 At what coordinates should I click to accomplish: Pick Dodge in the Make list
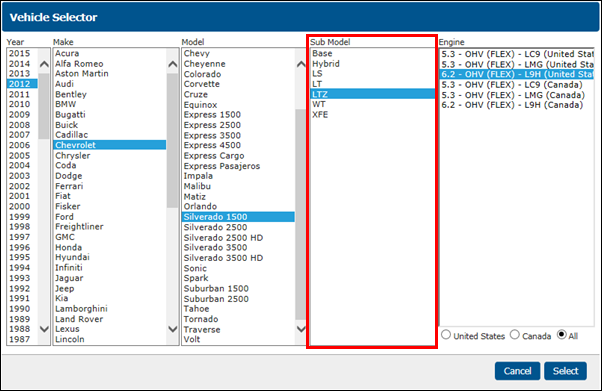tap(109, 176)
